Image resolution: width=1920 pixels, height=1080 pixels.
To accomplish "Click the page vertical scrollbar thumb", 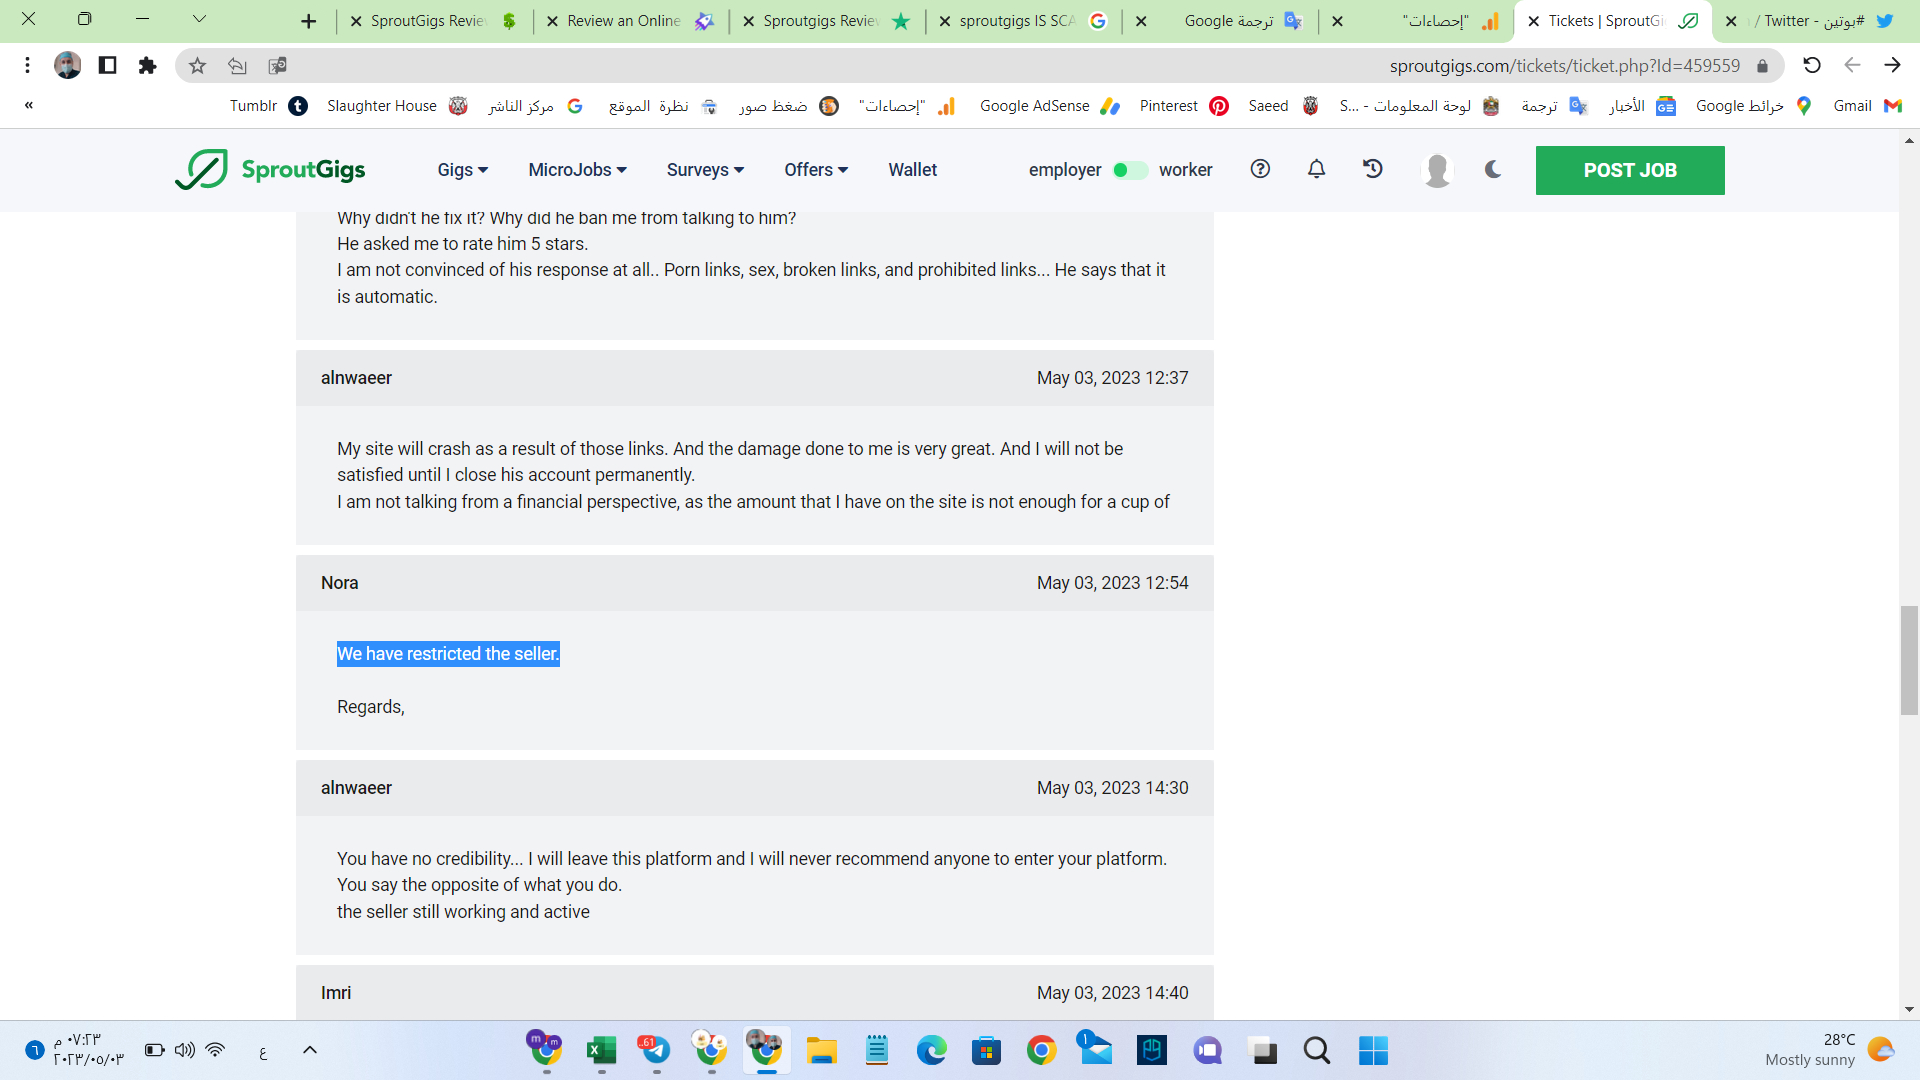I will pyautogui.click(x=1909, y=660).
